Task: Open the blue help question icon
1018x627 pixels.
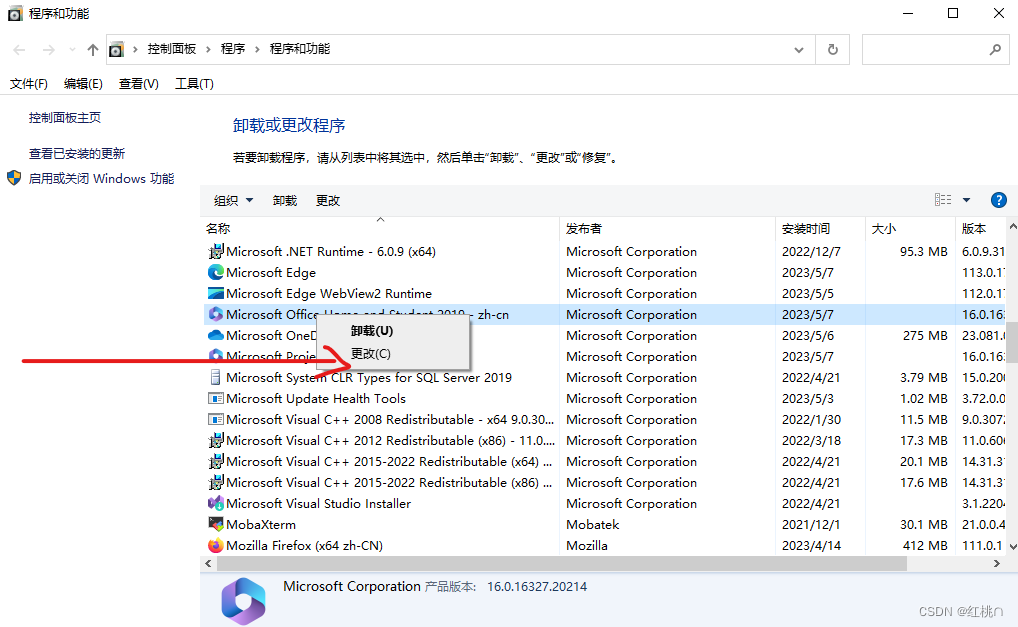Action: [x=999, y=200]
